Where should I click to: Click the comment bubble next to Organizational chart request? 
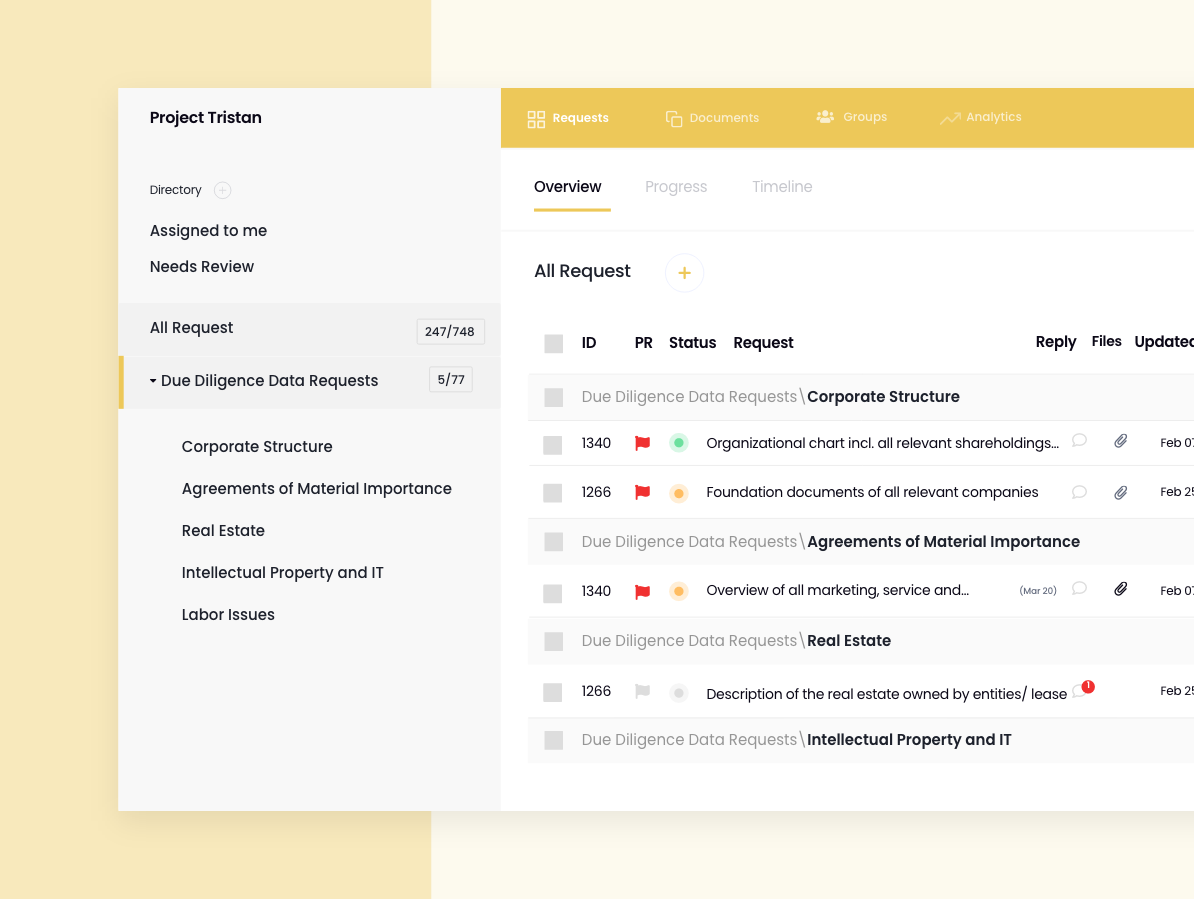(x=1079, y=440)
